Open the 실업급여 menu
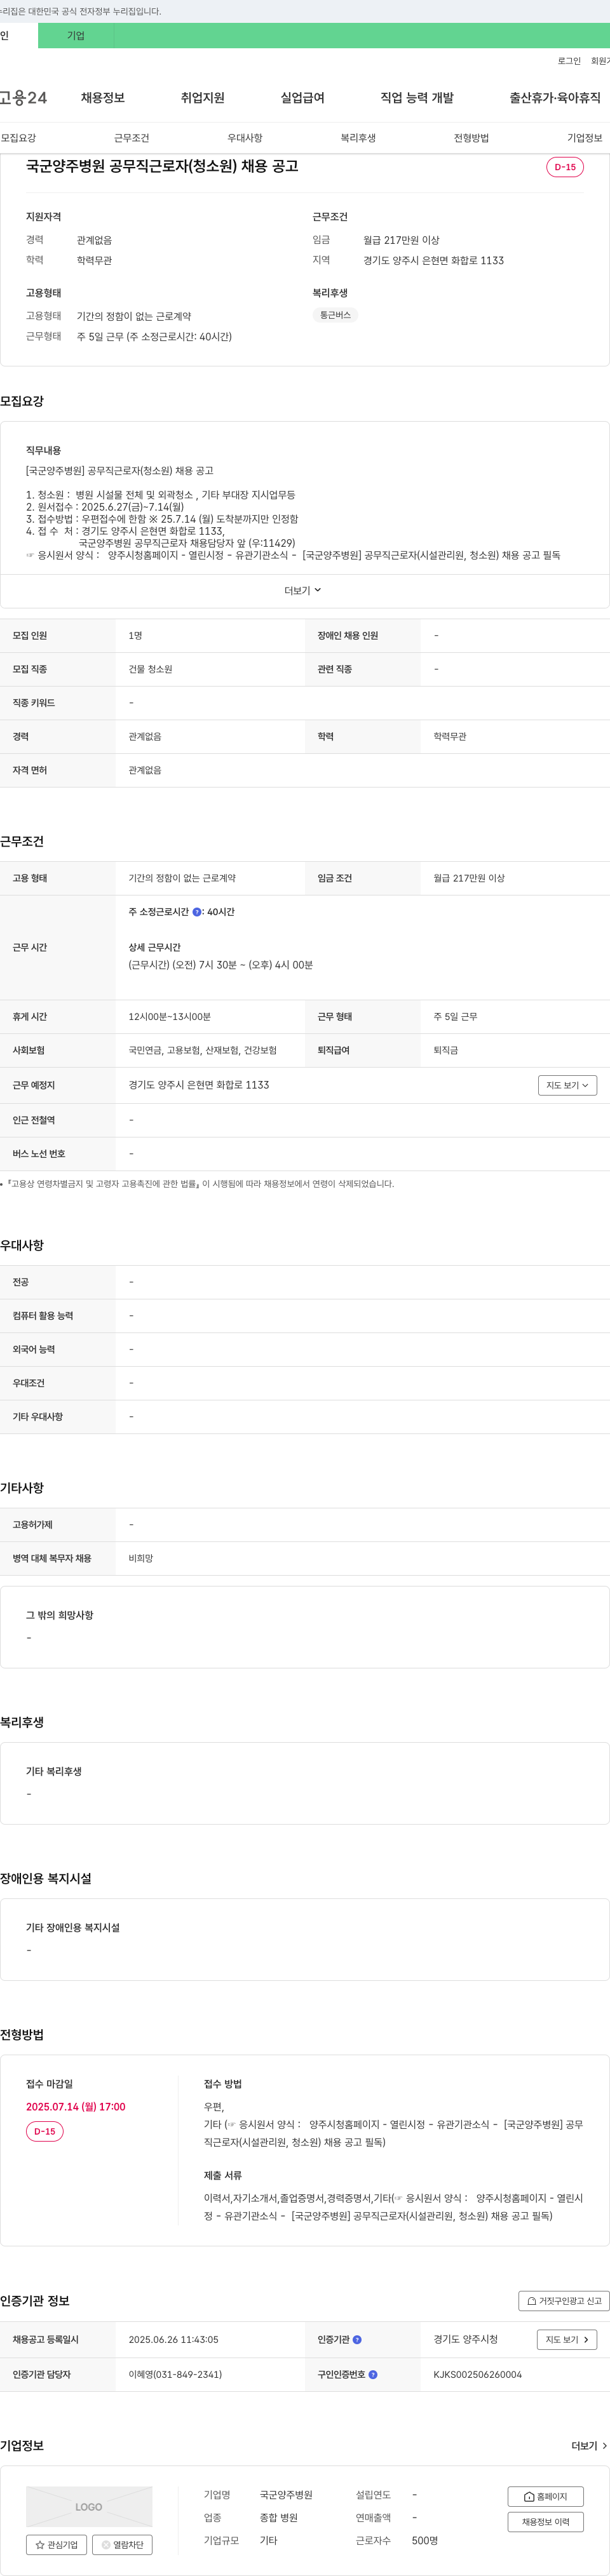The image size is (610, 2576). [x=302, y=97]
